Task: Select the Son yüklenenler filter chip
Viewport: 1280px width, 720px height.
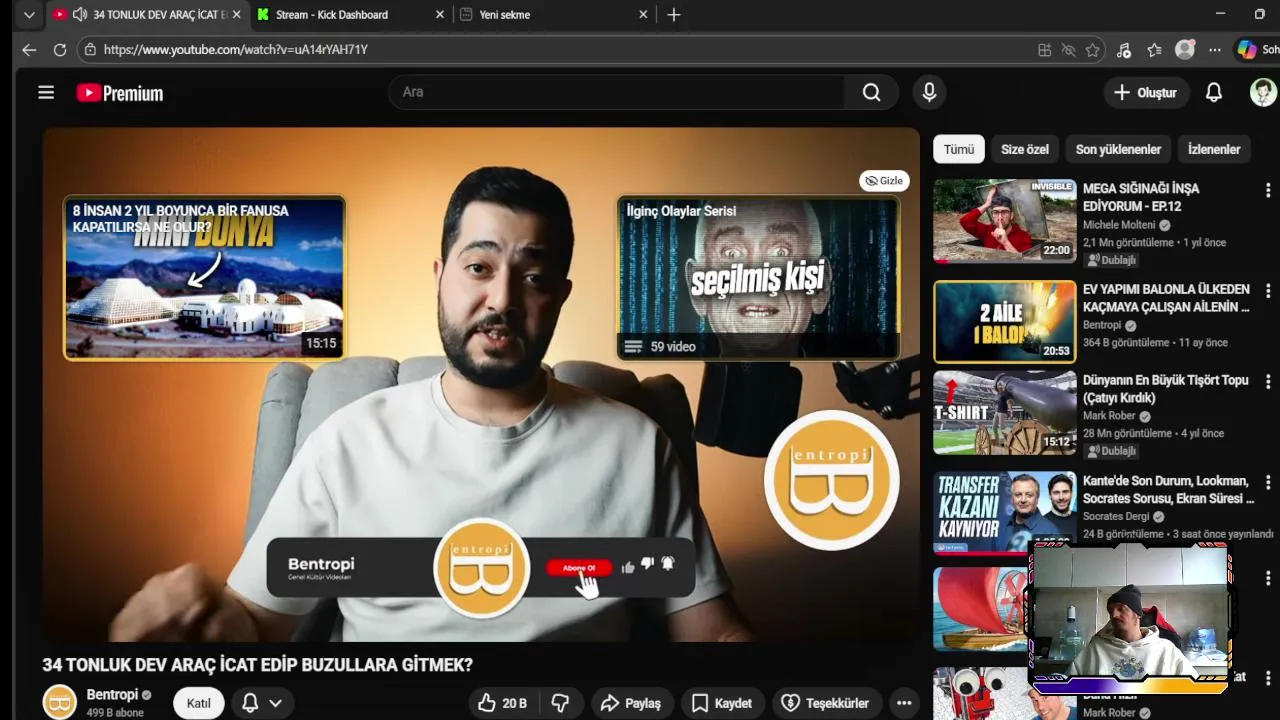Action: (1118, 149)
